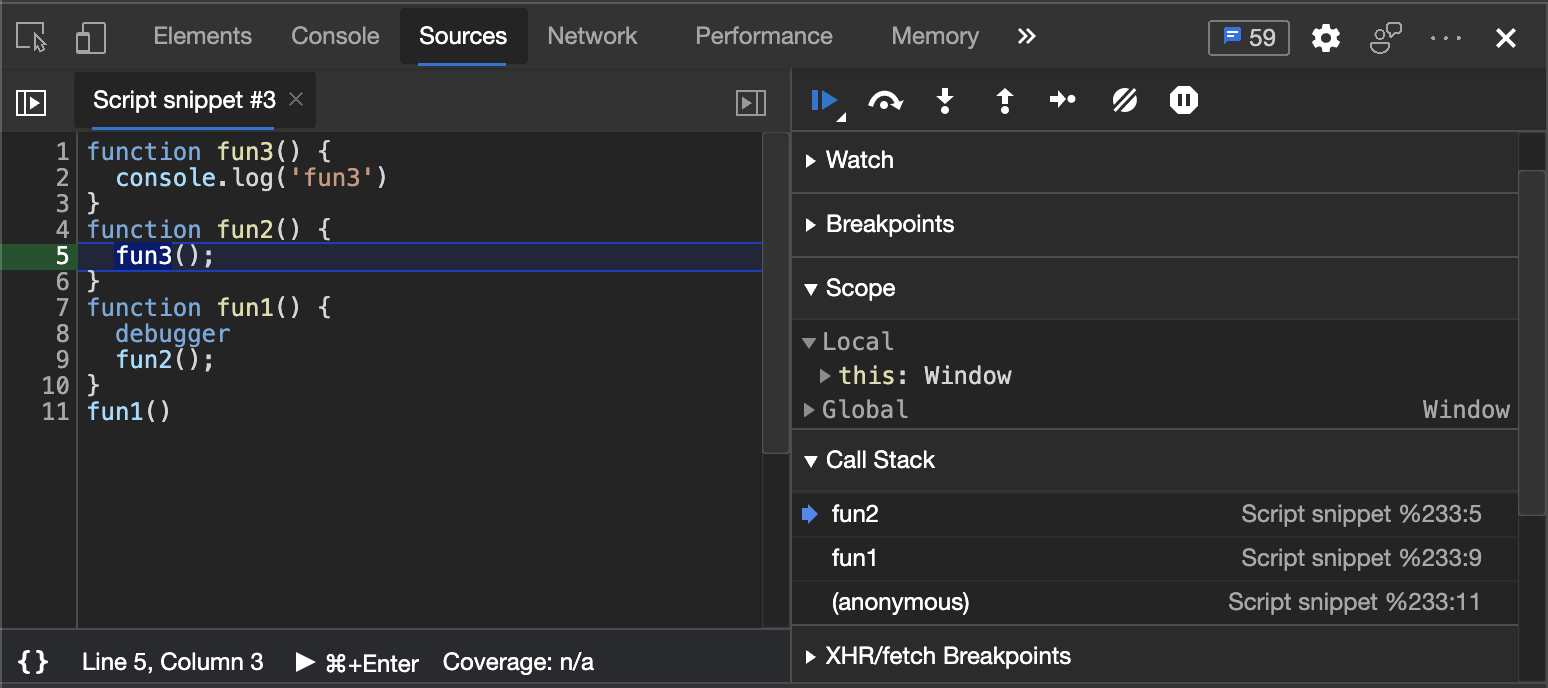
Task: Open the inspect element picker
Action: point(32,38)
